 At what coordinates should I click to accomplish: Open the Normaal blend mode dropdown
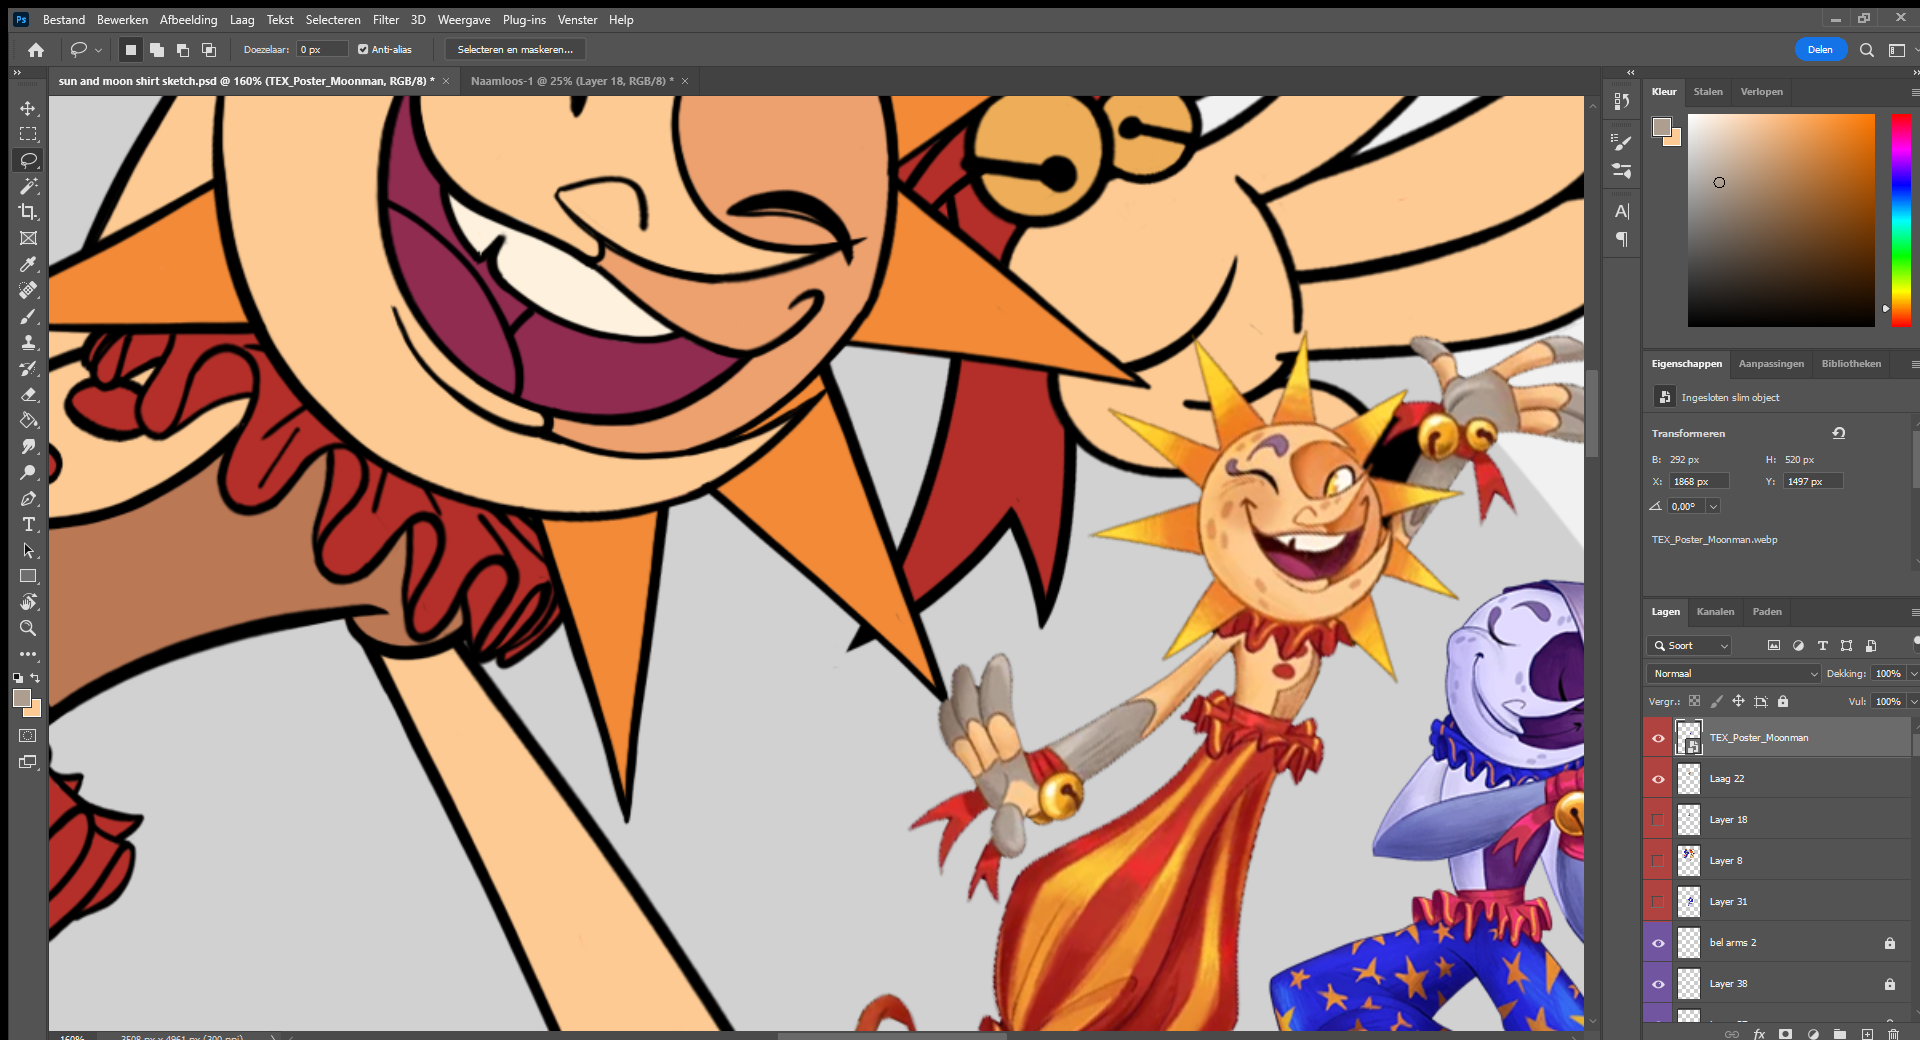1734,674
